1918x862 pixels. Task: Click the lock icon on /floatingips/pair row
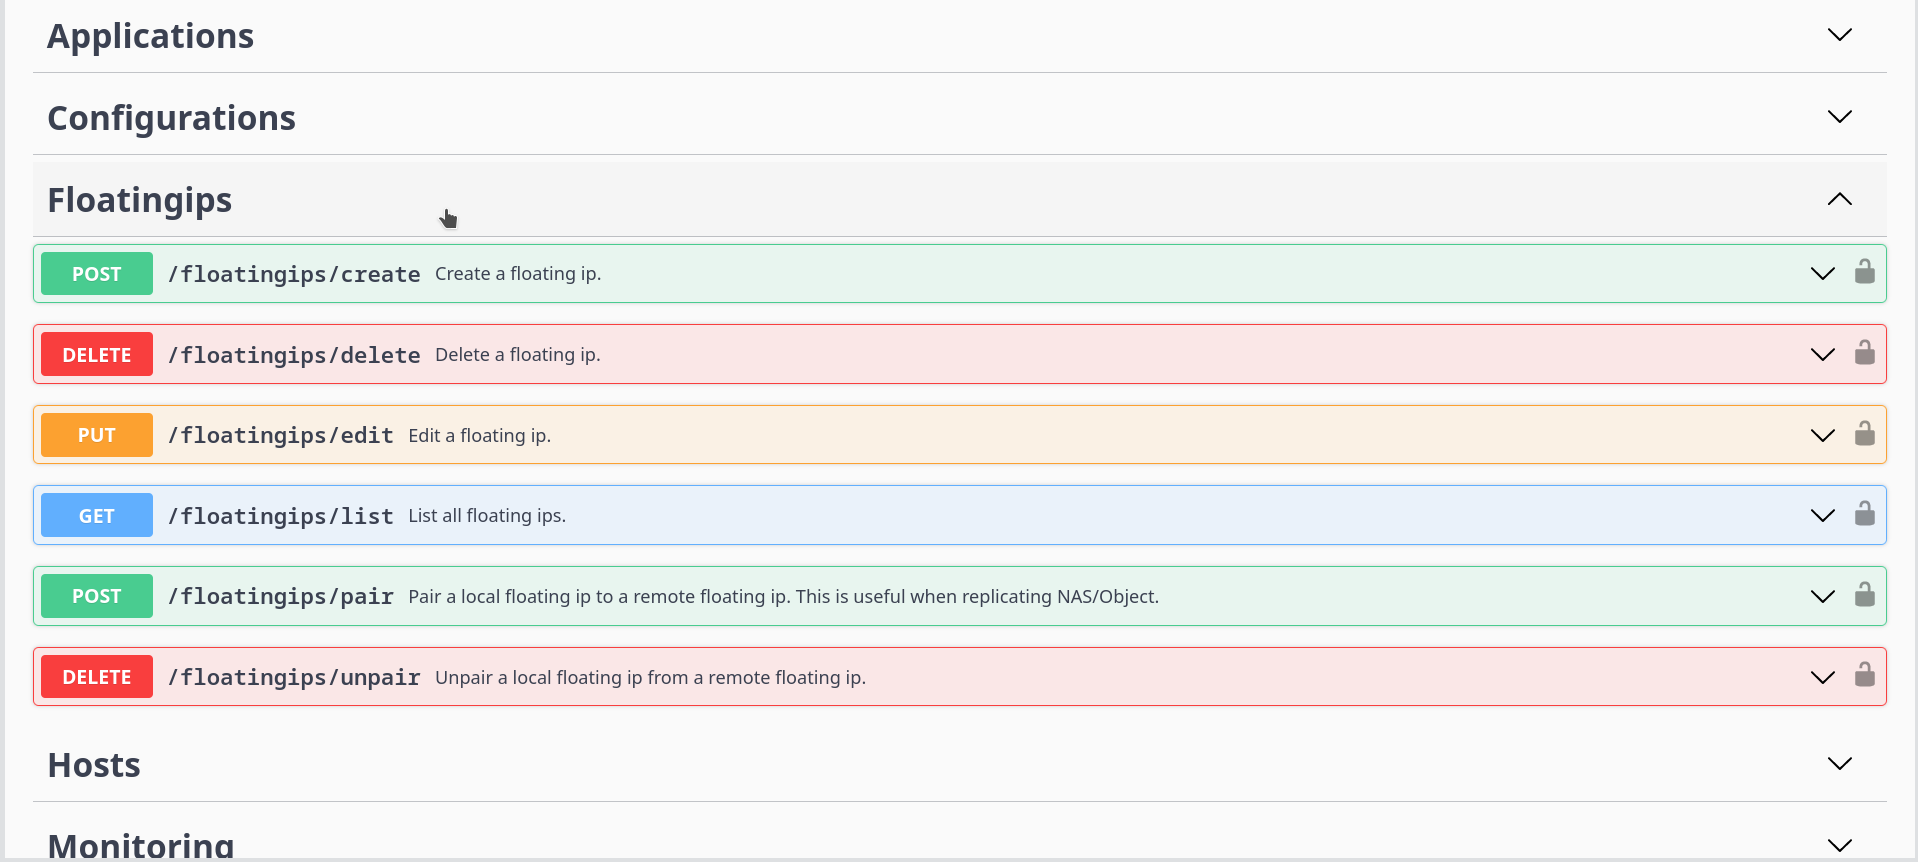(x=1864, y=594)
